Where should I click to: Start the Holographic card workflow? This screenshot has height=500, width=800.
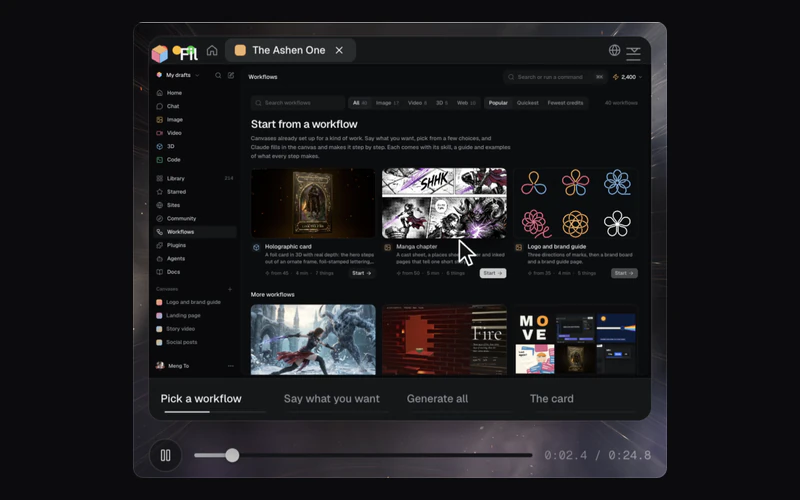click(x=362, y=273)
